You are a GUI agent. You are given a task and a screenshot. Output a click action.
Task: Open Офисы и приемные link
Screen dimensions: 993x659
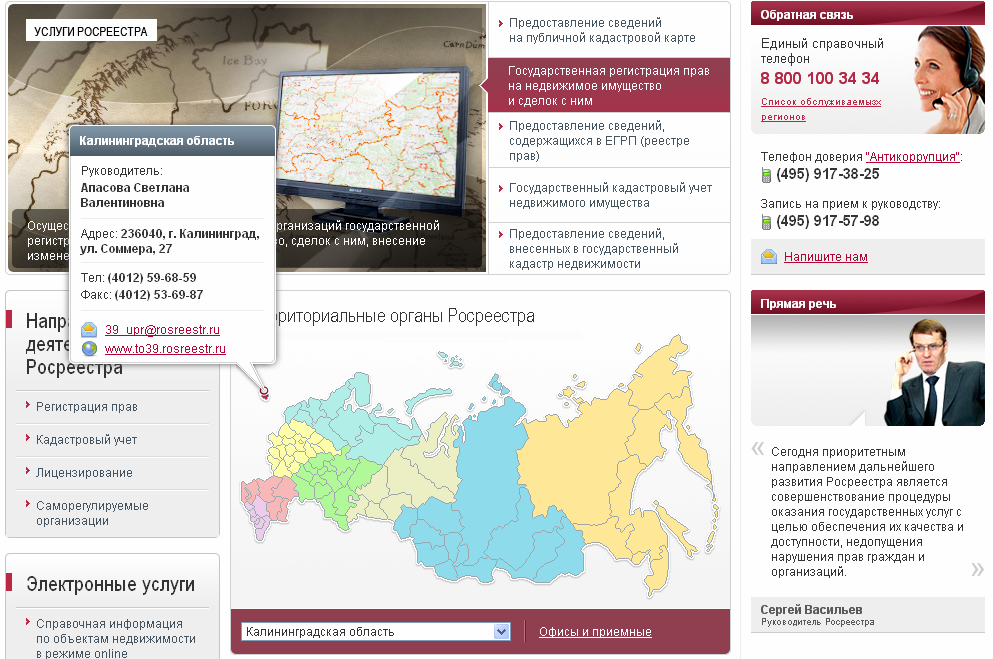[595, 632]
